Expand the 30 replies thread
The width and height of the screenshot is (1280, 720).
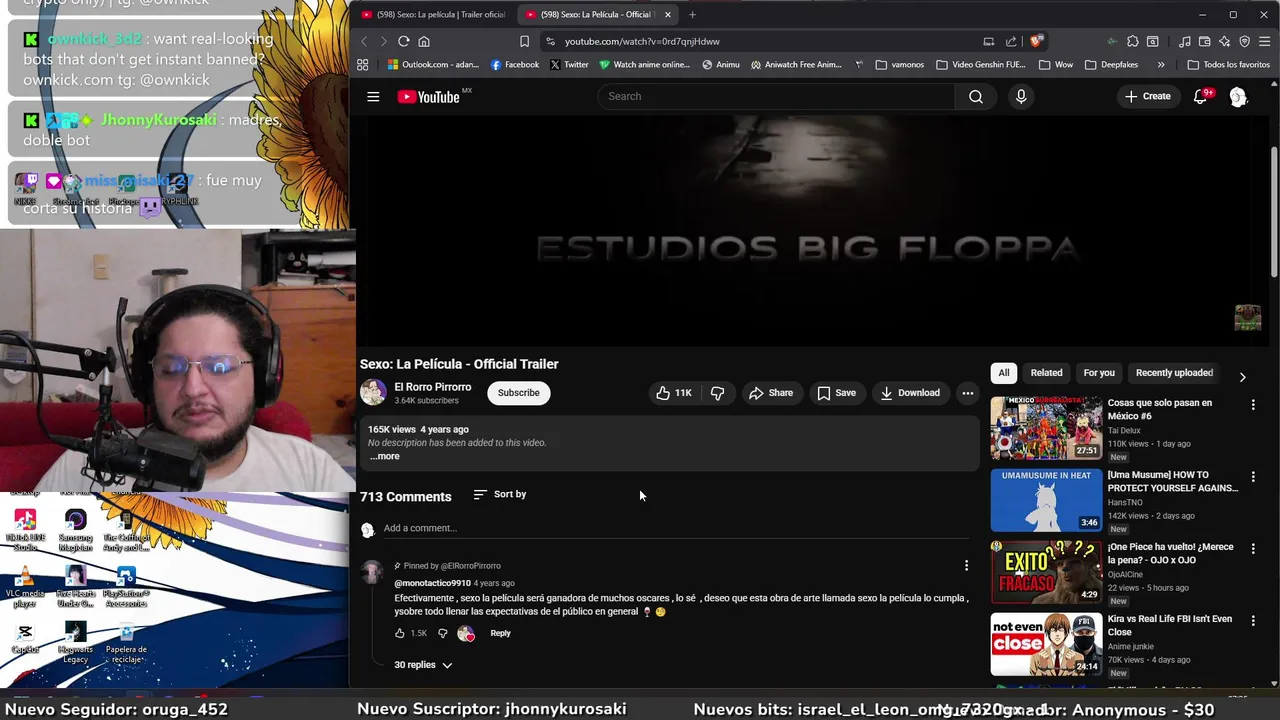423,665
